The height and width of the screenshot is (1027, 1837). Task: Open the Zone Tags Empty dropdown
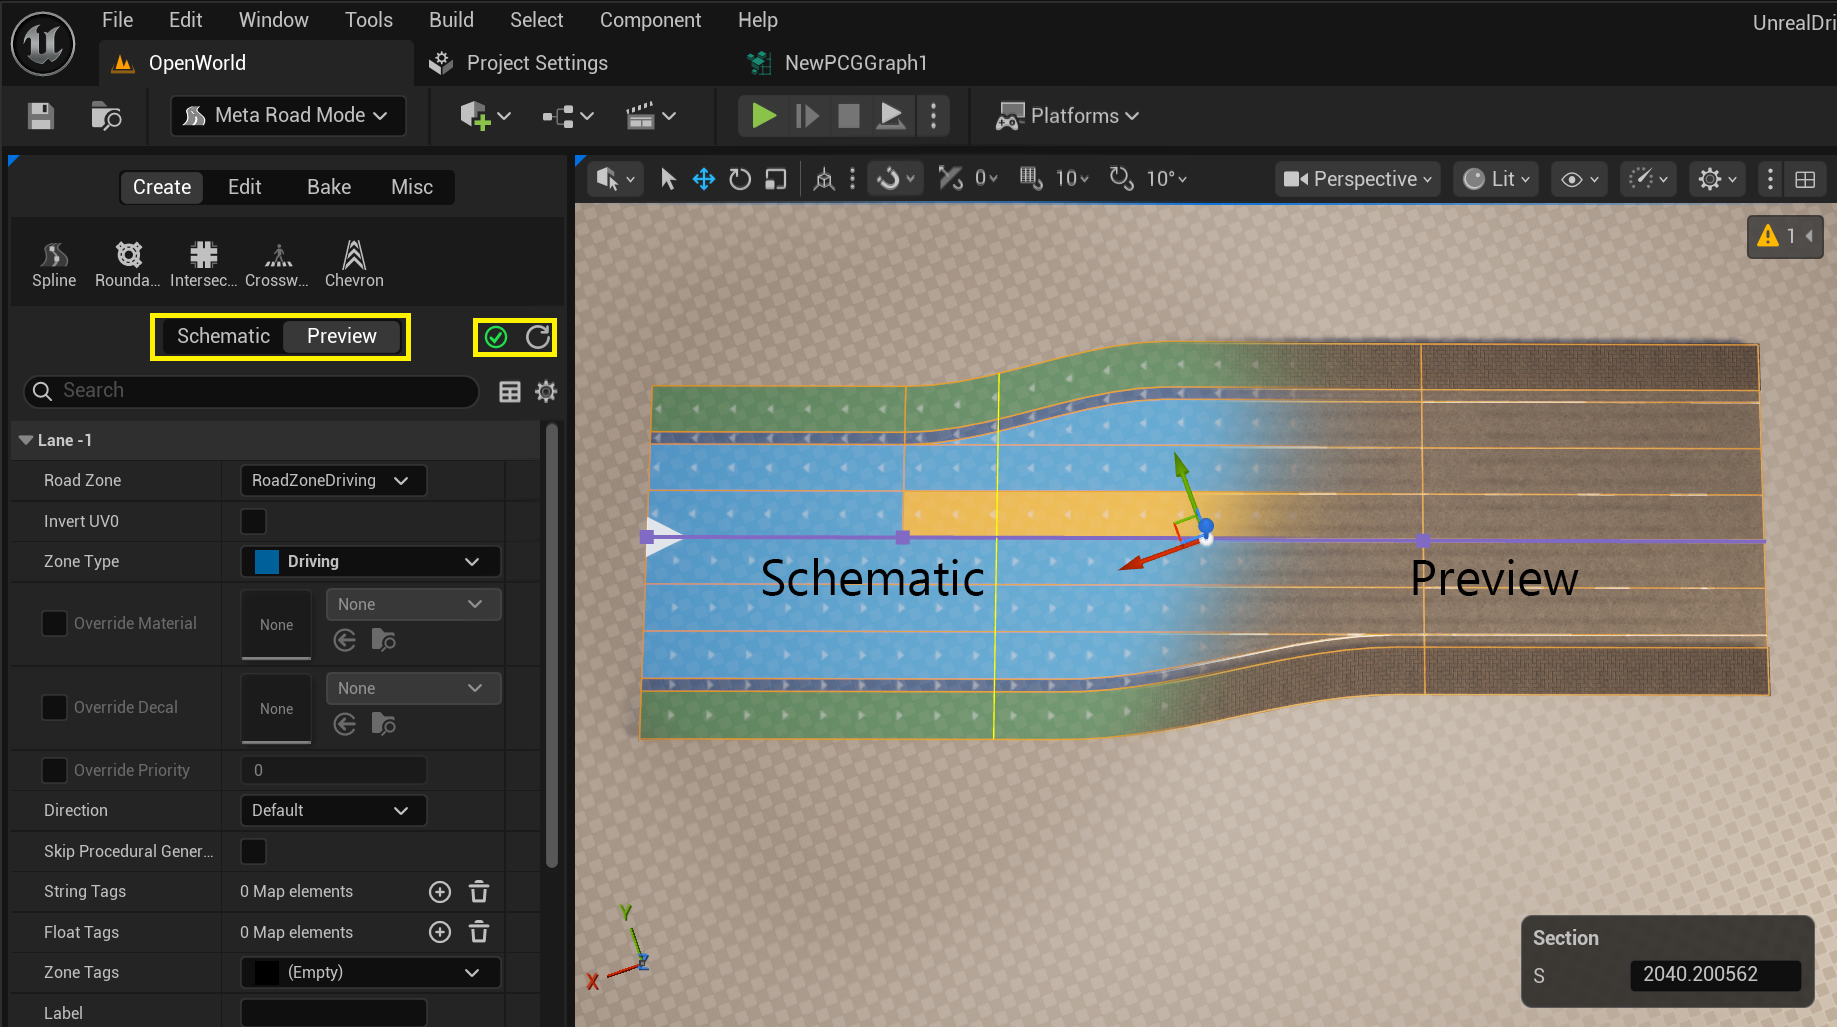(370, 972)
